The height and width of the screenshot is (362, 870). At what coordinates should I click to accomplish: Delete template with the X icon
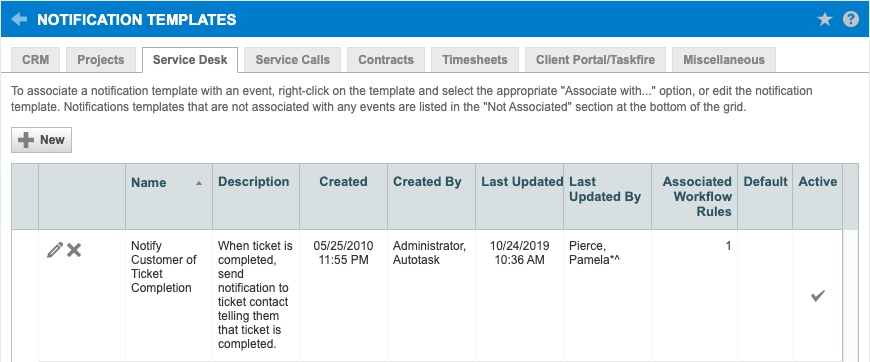pyautogui.click(x=74, y=250)
